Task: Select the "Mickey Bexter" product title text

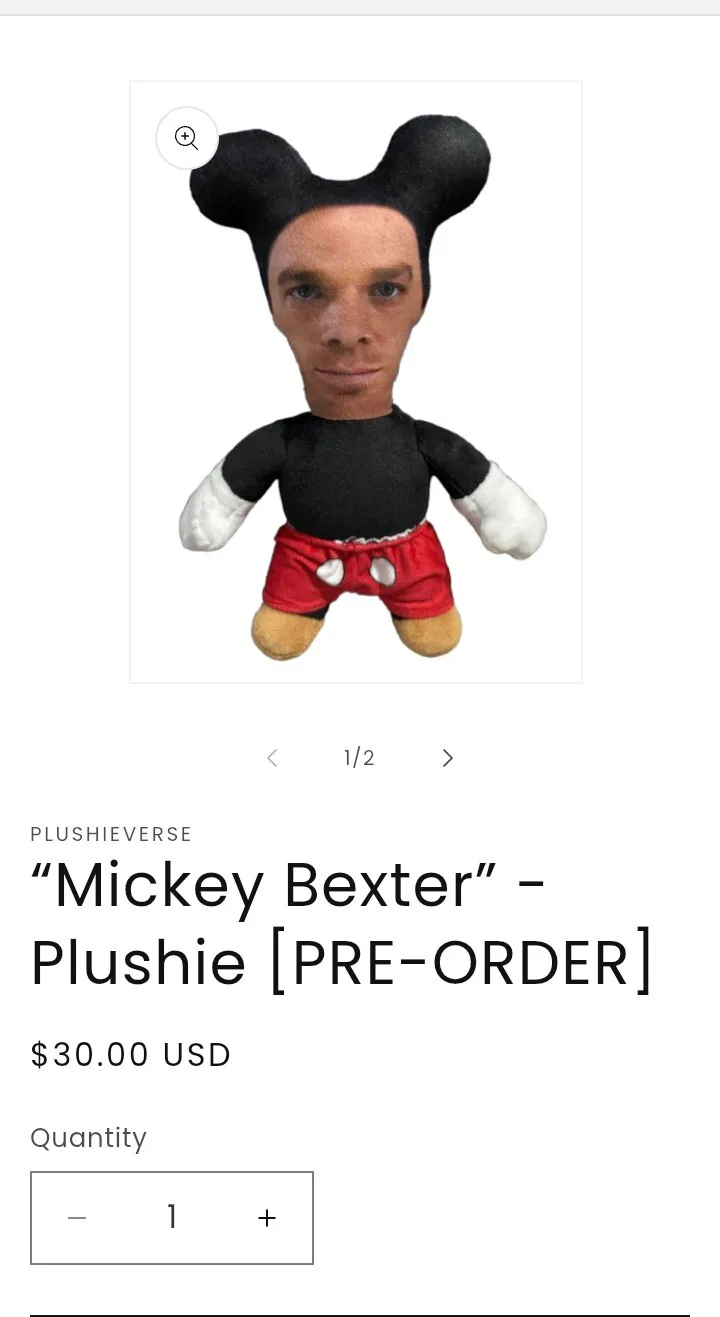Action: 264,886
